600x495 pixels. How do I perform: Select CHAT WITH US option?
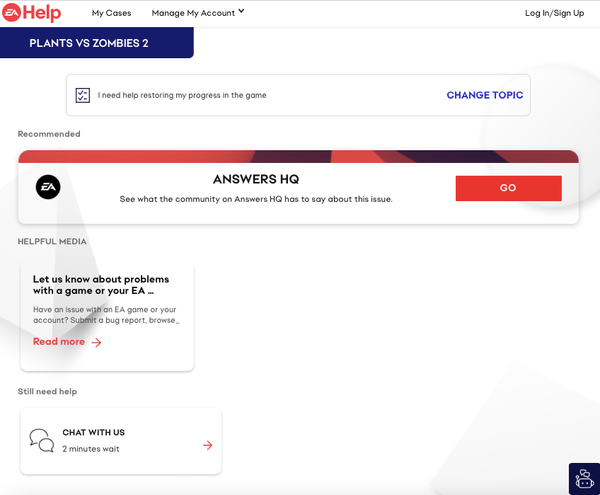pos(94,432)
